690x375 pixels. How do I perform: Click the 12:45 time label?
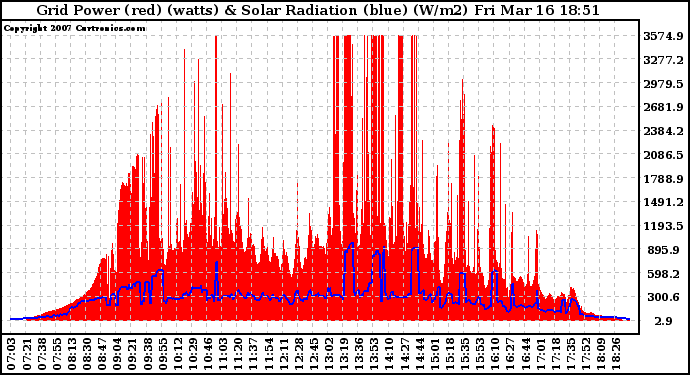(x=314, y=354)
